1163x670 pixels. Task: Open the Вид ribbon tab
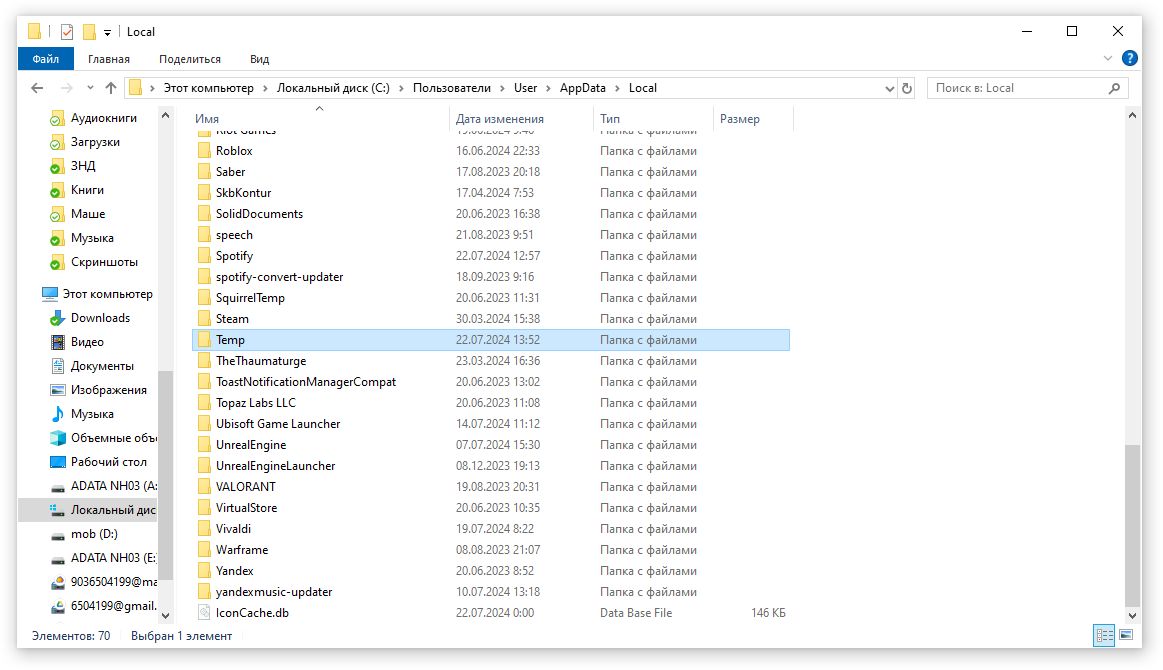(x=259, y=59)
